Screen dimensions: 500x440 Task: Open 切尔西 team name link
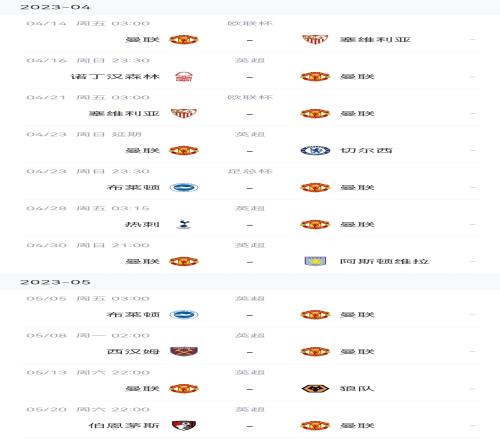(x=366, y=151)
